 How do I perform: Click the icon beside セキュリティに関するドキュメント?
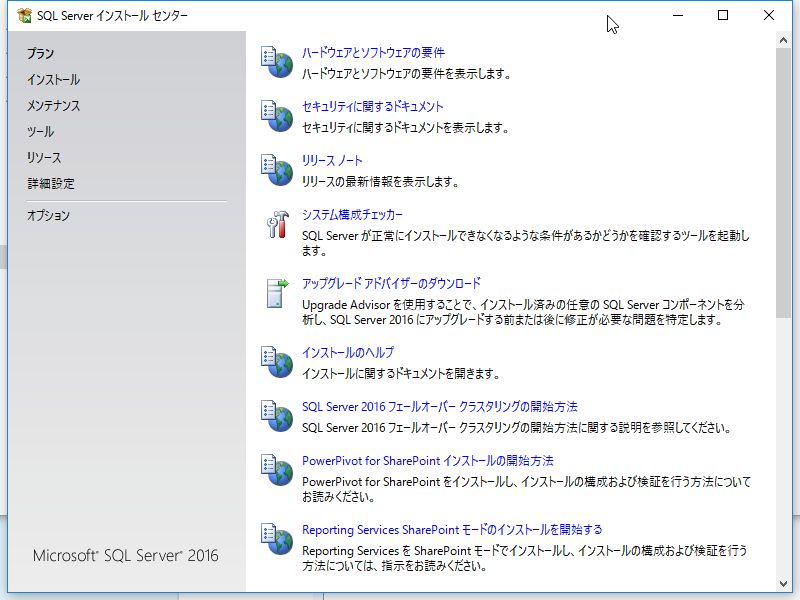[277, 116]
